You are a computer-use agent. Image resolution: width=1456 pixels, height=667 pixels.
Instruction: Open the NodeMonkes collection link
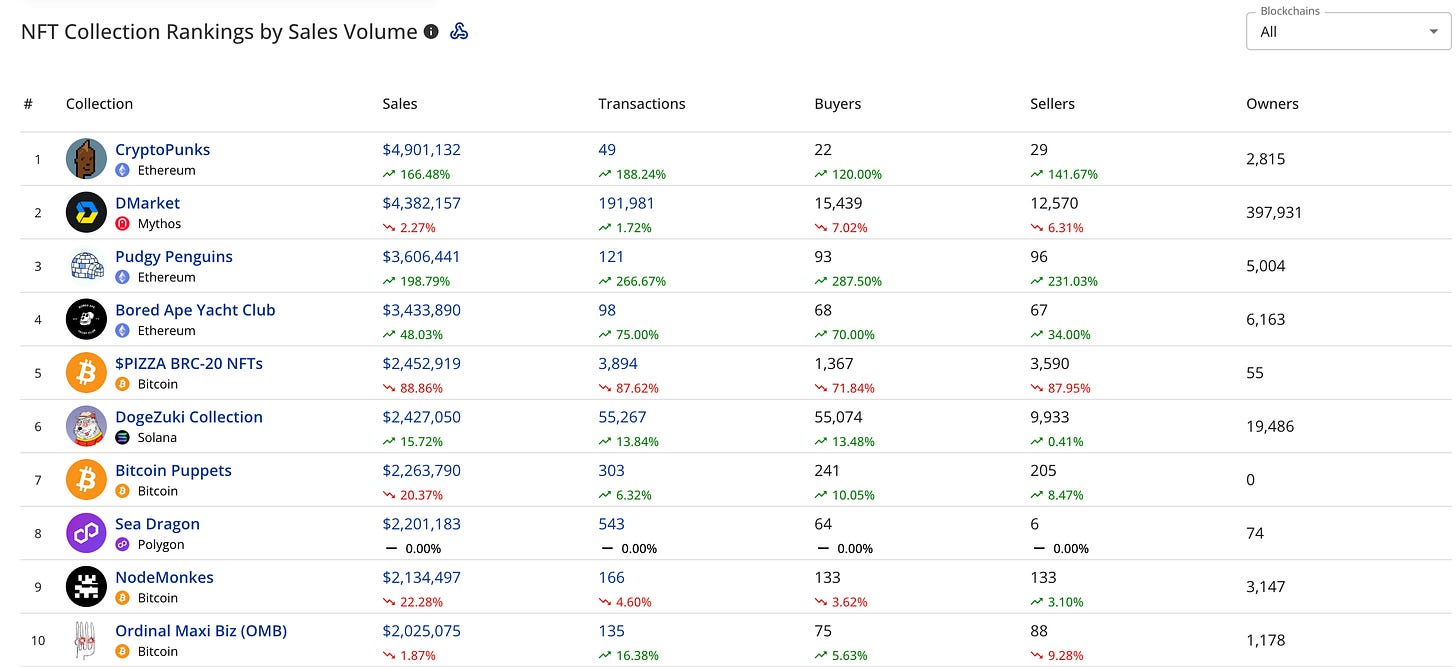[x=164, y=578]
